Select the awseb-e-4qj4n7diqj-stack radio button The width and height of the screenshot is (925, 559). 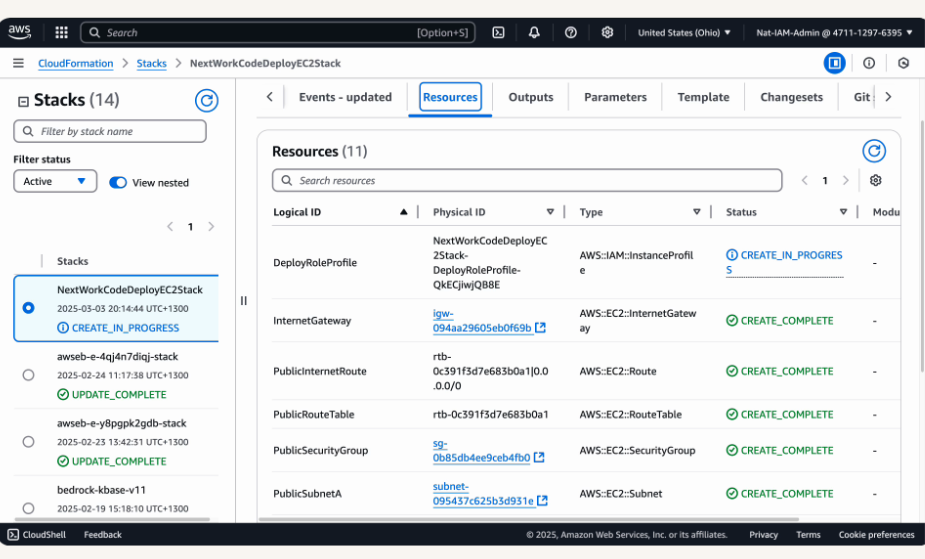coord(28,375)
